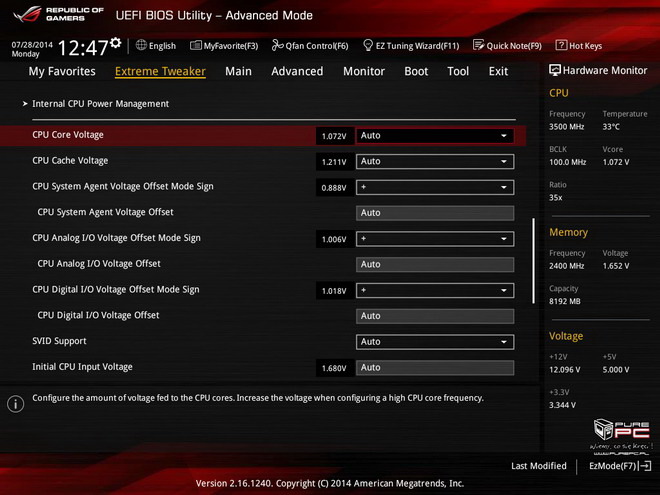Switch to the My Favorites tab
The height and width of the screenshot is (495, 660).
tap(62, 72)
